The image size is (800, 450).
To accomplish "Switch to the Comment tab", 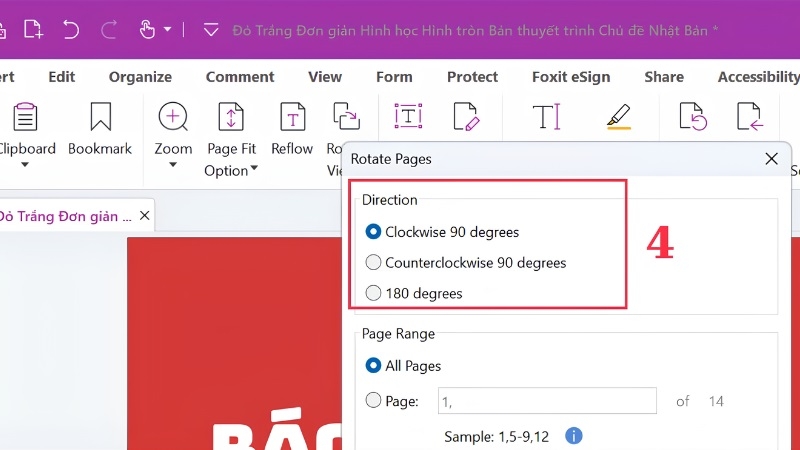I will [240, 77].
